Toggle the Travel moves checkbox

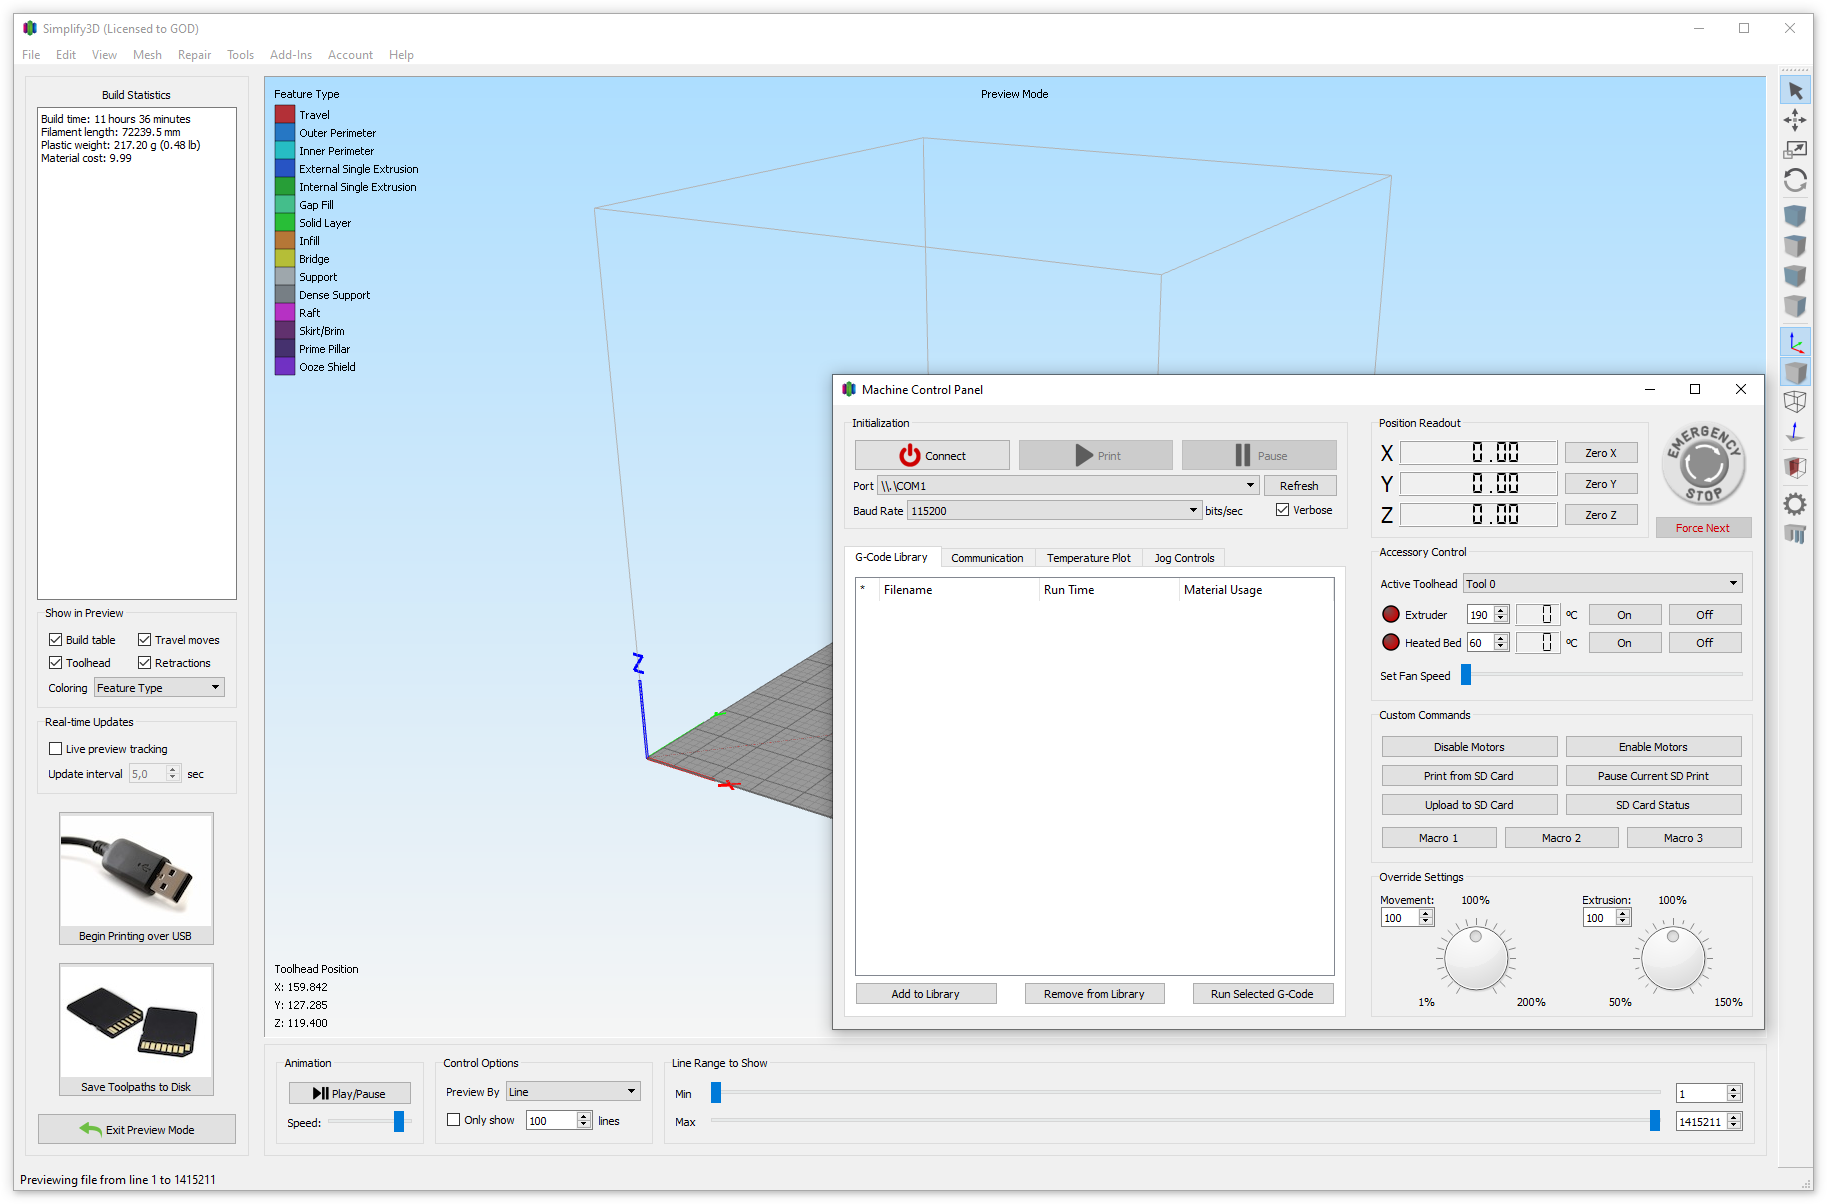pos(145,639)
